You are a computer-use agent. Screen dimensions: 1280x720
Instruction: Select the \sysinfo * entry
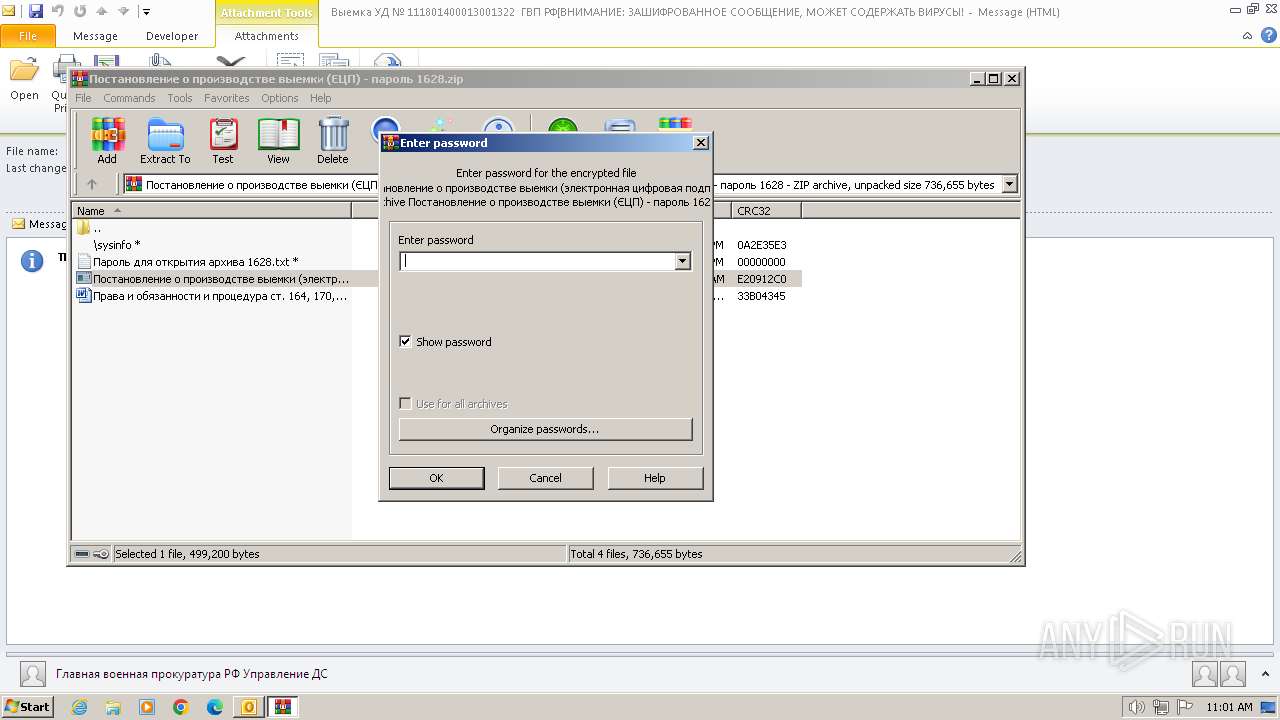coord(116,245)
